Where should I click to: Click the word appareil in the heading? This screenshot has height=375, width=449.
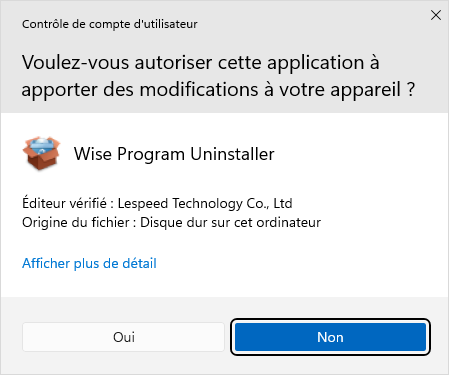tap(365, 90)
